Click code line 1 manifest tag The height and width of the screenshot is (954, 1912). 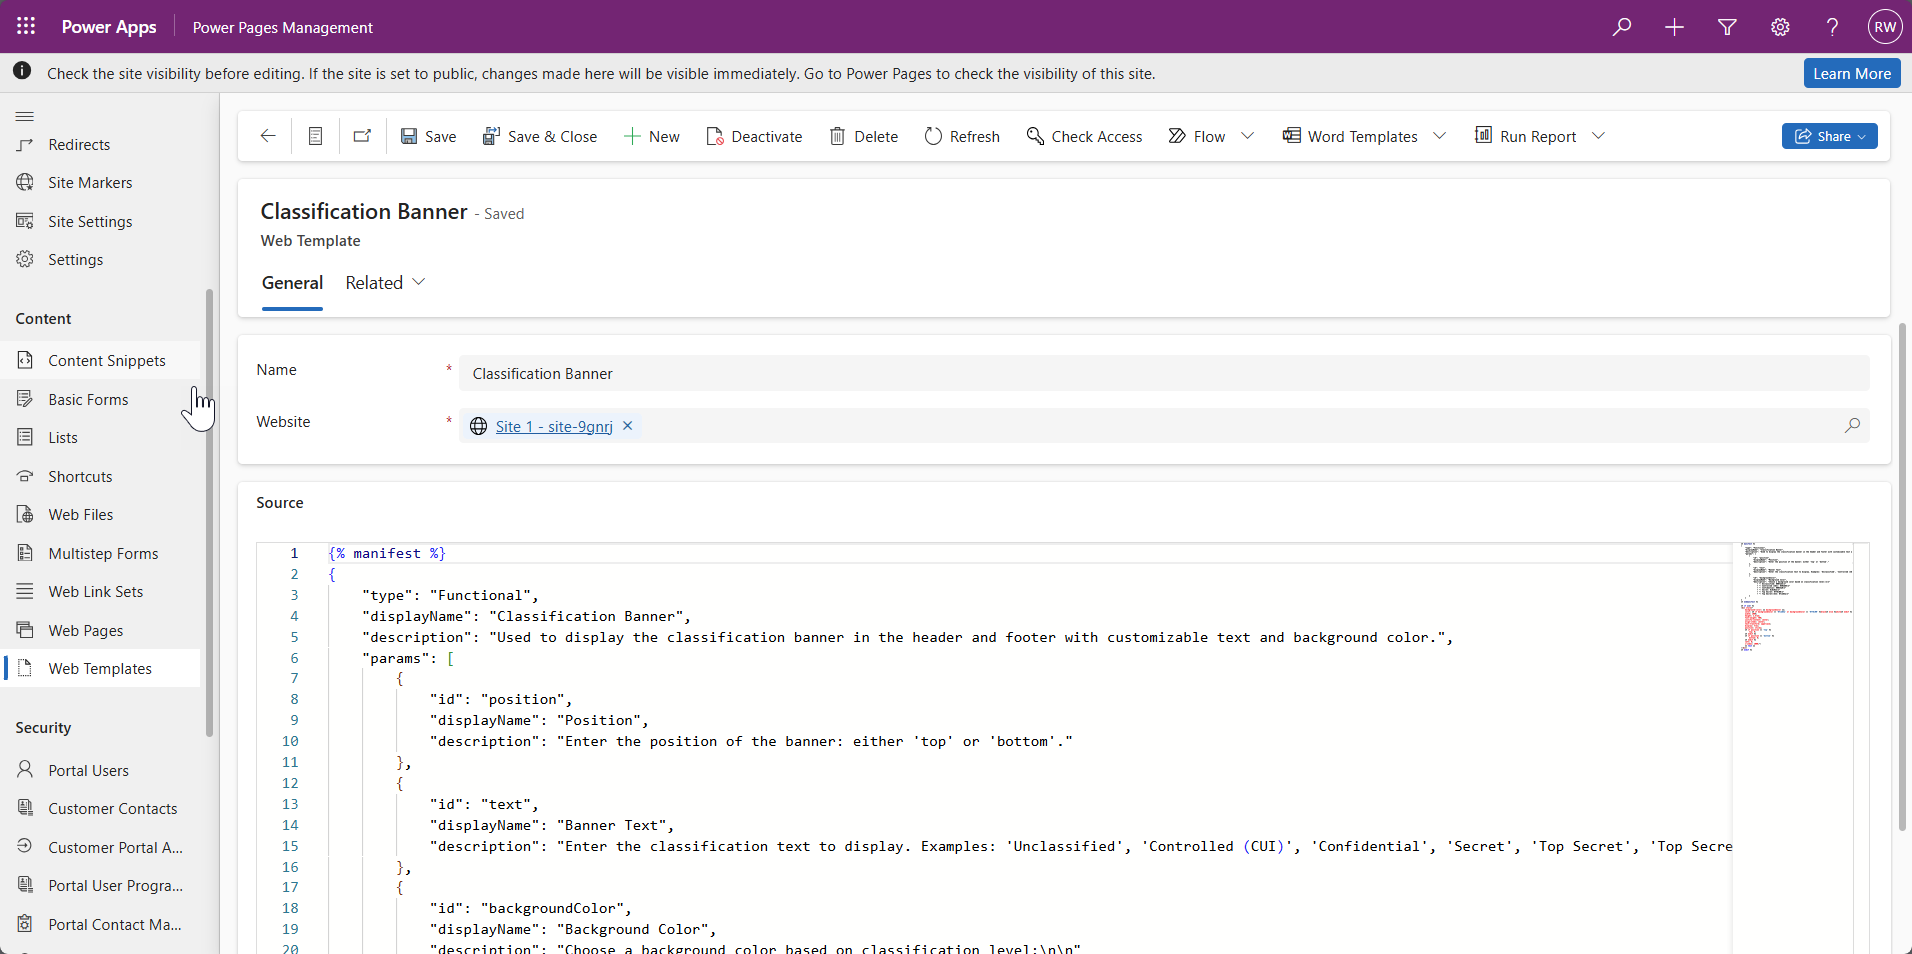click(387, 553)
